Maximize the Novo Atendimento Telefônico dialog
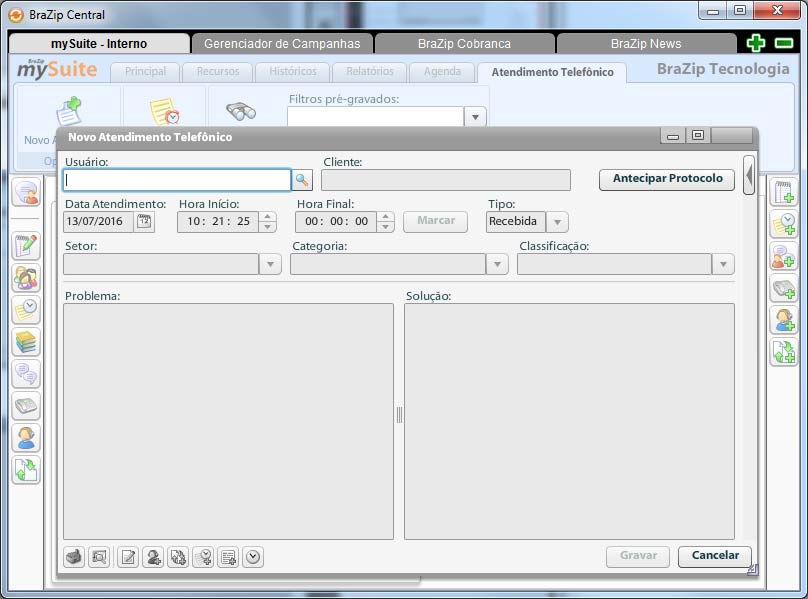808x599 pixels. [698, 136]
